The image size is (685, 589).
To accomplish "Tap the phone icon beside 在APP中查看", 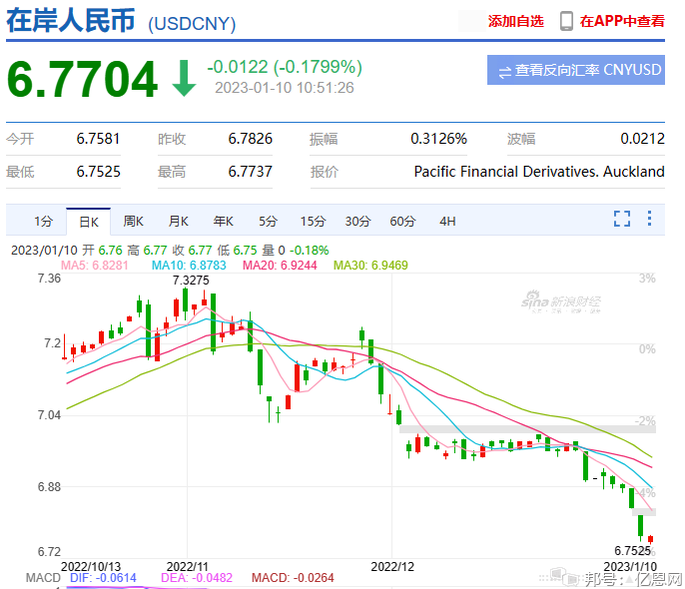I will 566,21.
